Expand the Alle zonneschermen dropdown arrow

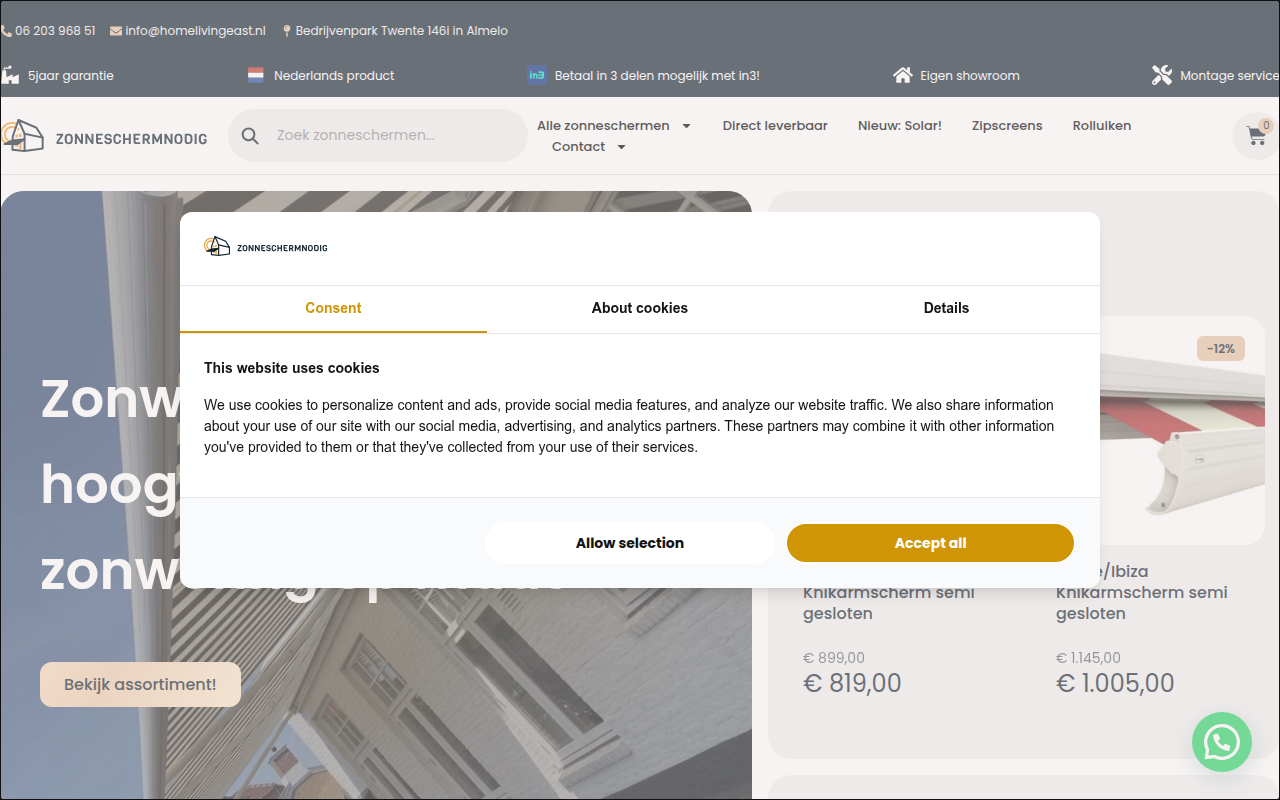[x=686, y=126]
